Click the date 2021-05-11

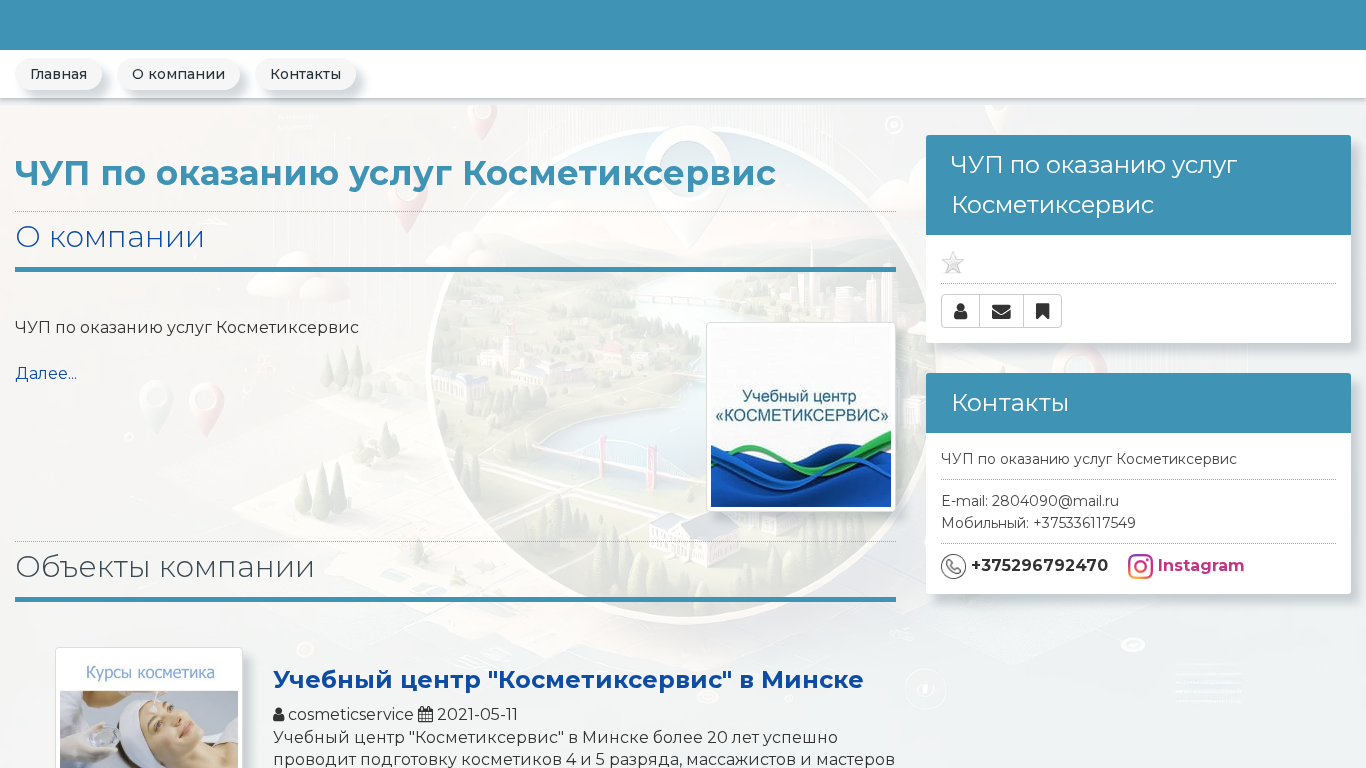coord(477,715)
